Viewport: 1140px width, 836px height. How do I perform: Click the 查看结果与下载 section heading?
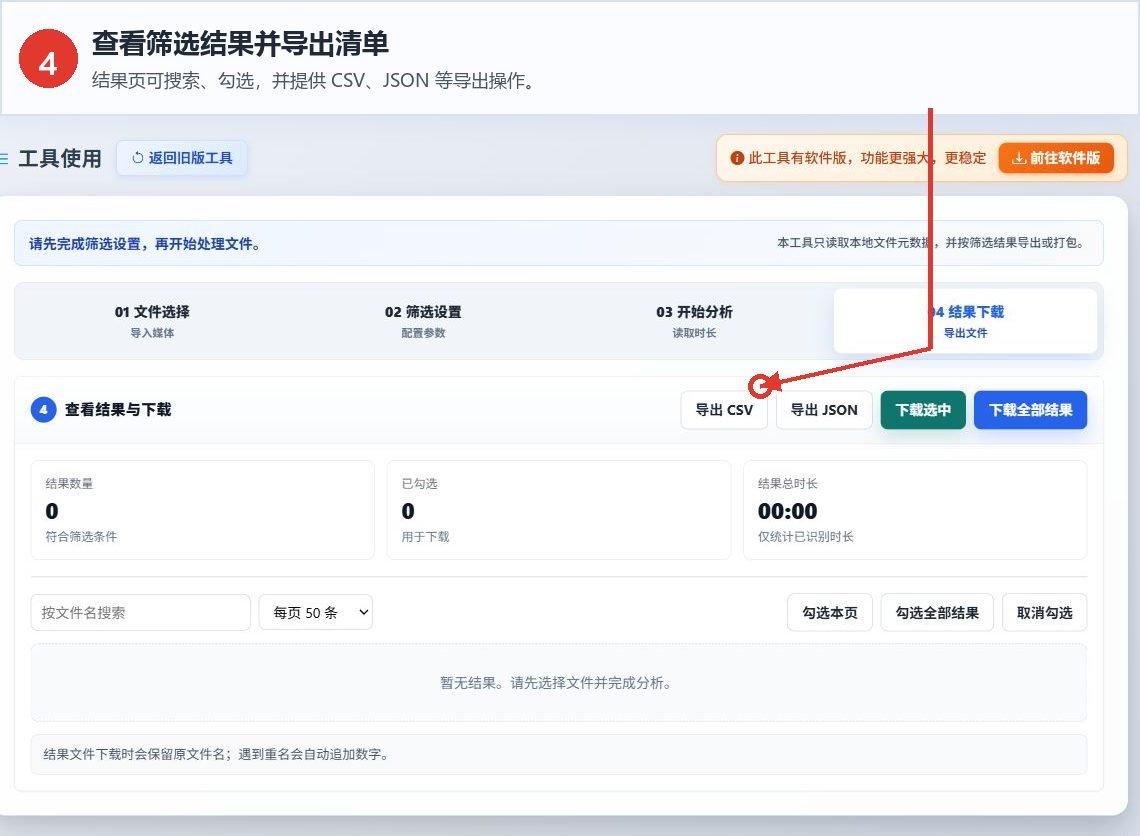point(118,410)
